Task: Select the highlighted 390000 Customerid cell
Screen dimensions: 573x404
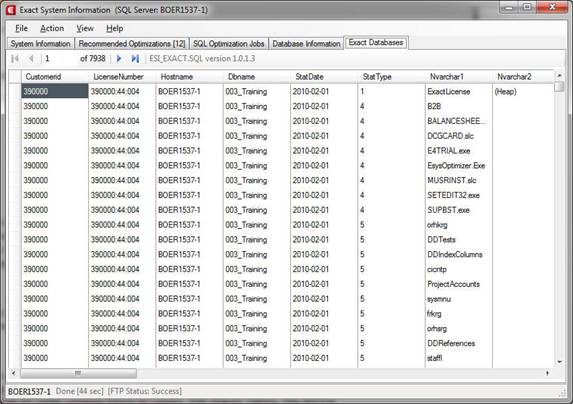Action: coord(55,91)
